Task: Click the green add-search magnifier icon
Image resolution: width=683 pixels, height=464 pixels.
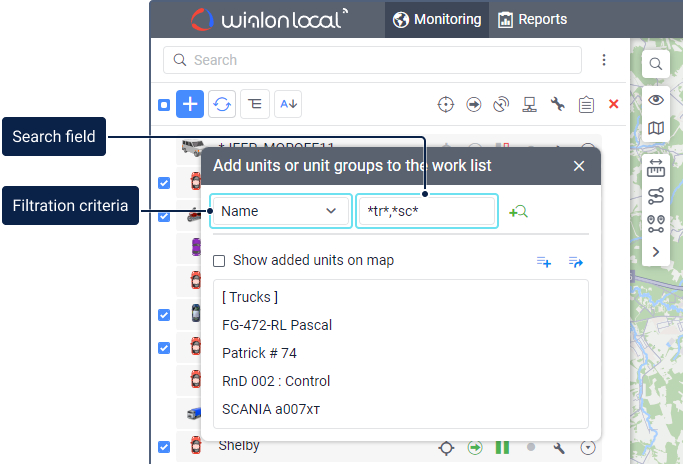Action: coord(518,212)
